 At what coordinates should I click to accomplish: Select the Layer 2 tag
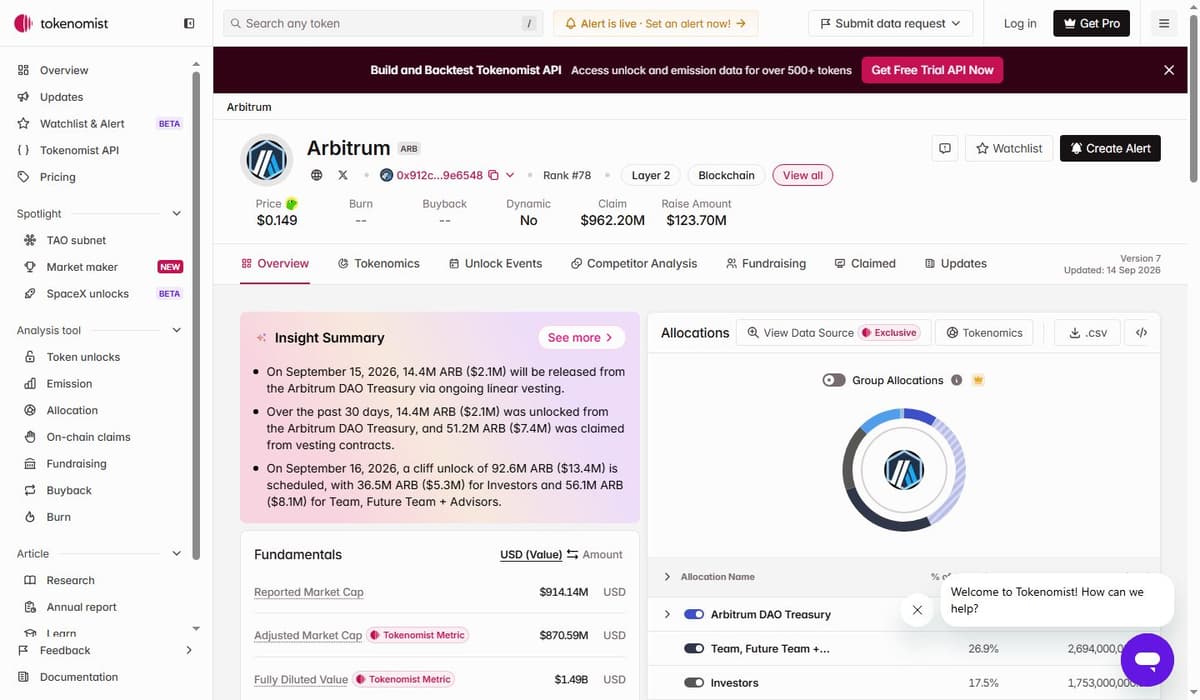click(x=651, y=175)
